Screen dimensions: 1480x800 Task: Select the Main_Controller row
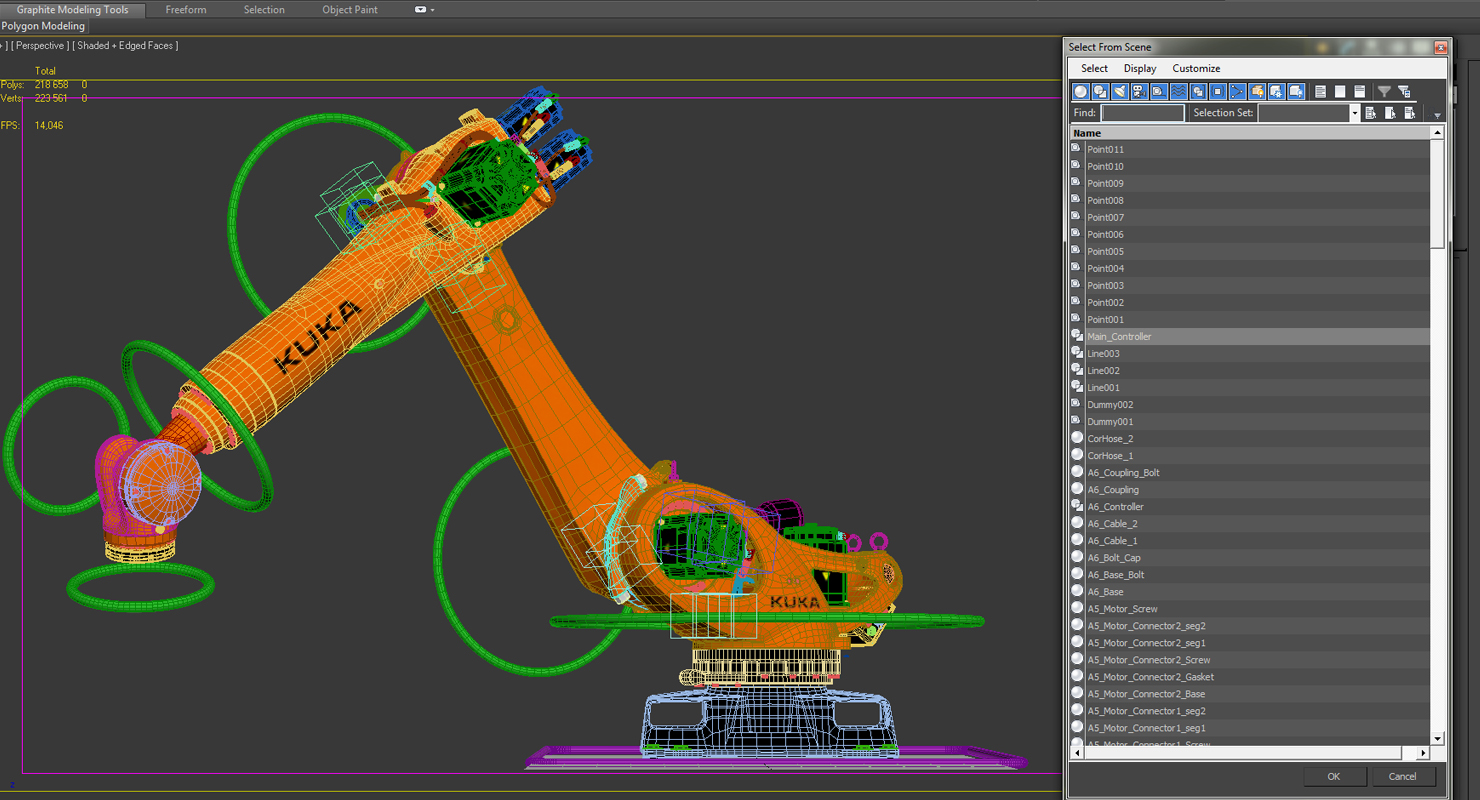click(1249, 337)
